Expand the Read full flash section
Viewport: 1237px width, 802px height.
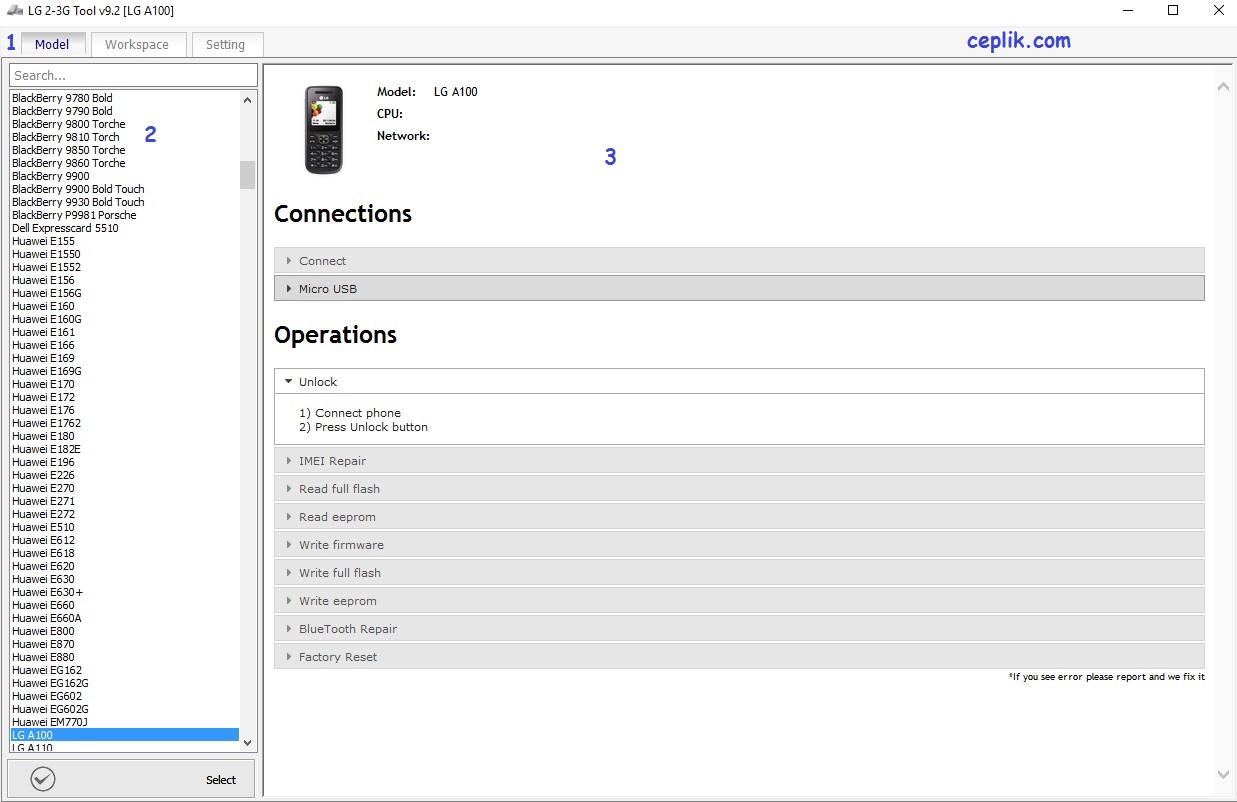[x=739, y=489]
